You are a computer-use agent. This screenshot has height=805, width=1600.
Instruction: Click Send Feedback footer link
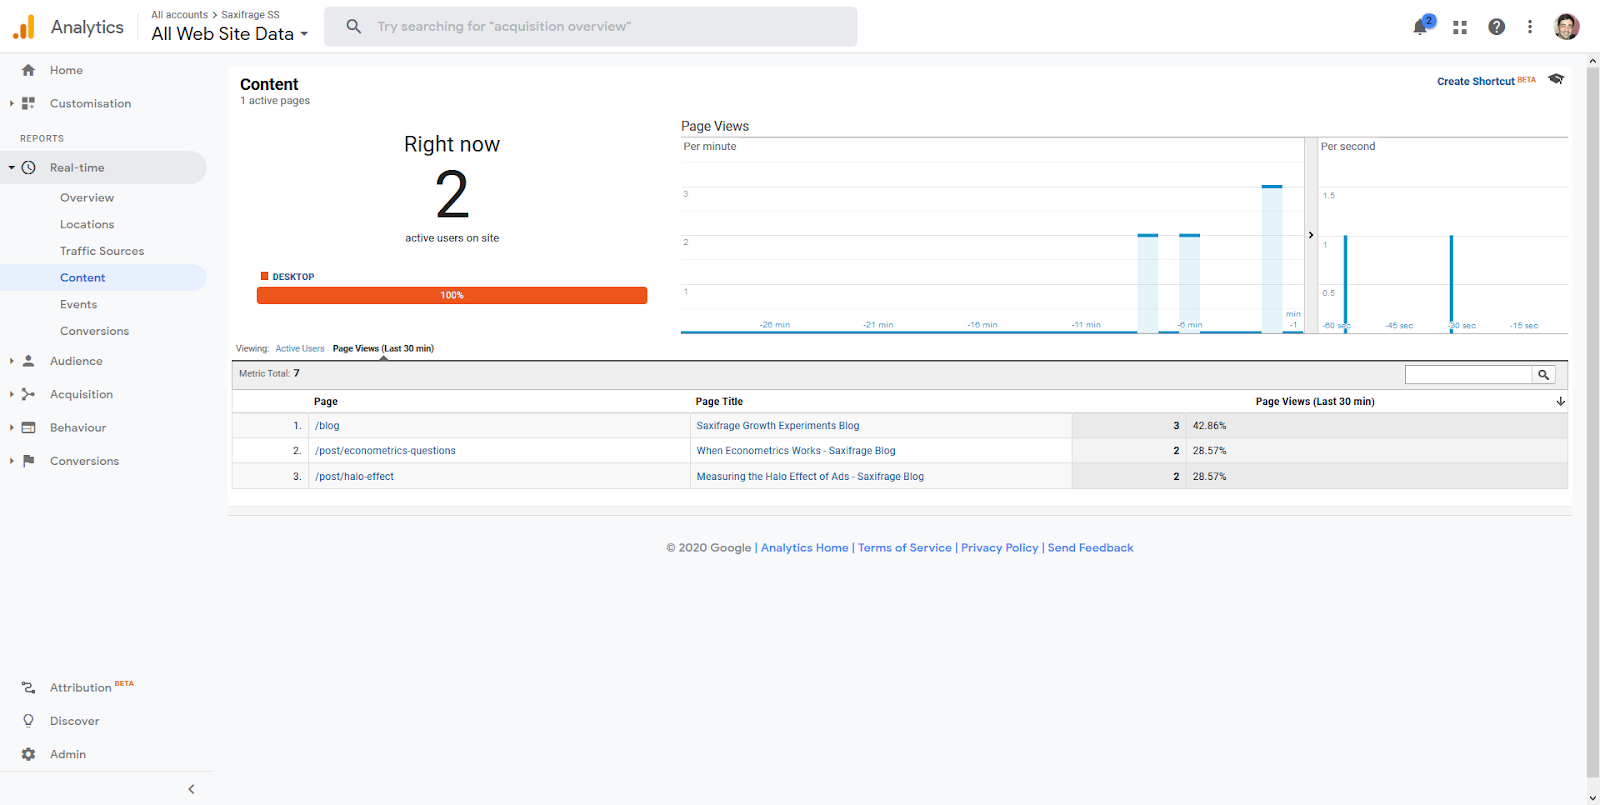(x=1090, y=548)
